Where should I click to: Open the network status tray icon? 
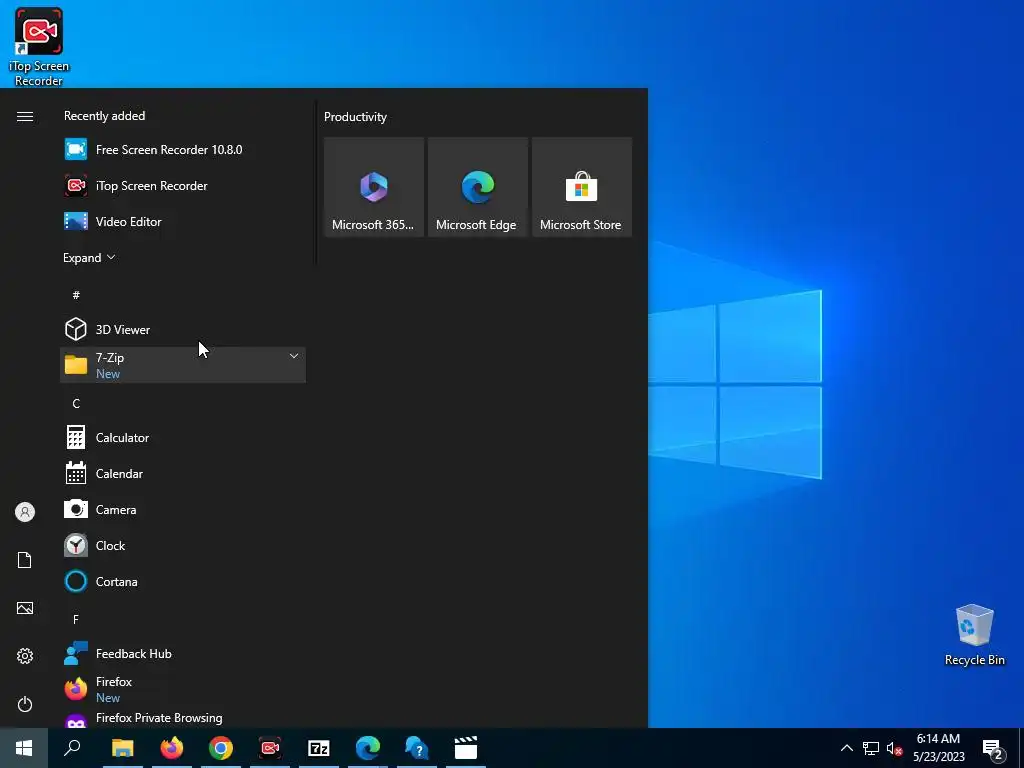[871, 748]
